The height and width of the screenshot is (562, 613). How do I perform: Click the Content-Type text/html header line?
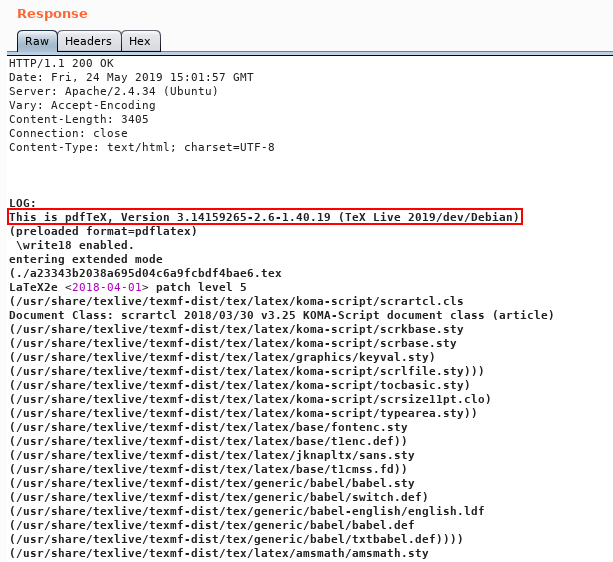coord(141,147)
